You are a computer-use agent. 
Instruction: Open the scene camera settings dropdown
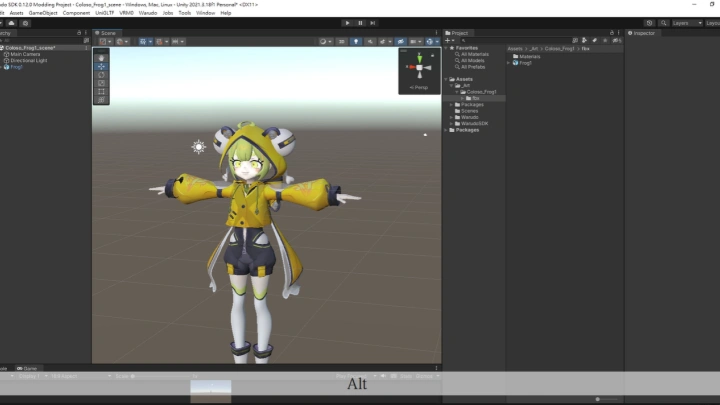(x=416, y=41)
